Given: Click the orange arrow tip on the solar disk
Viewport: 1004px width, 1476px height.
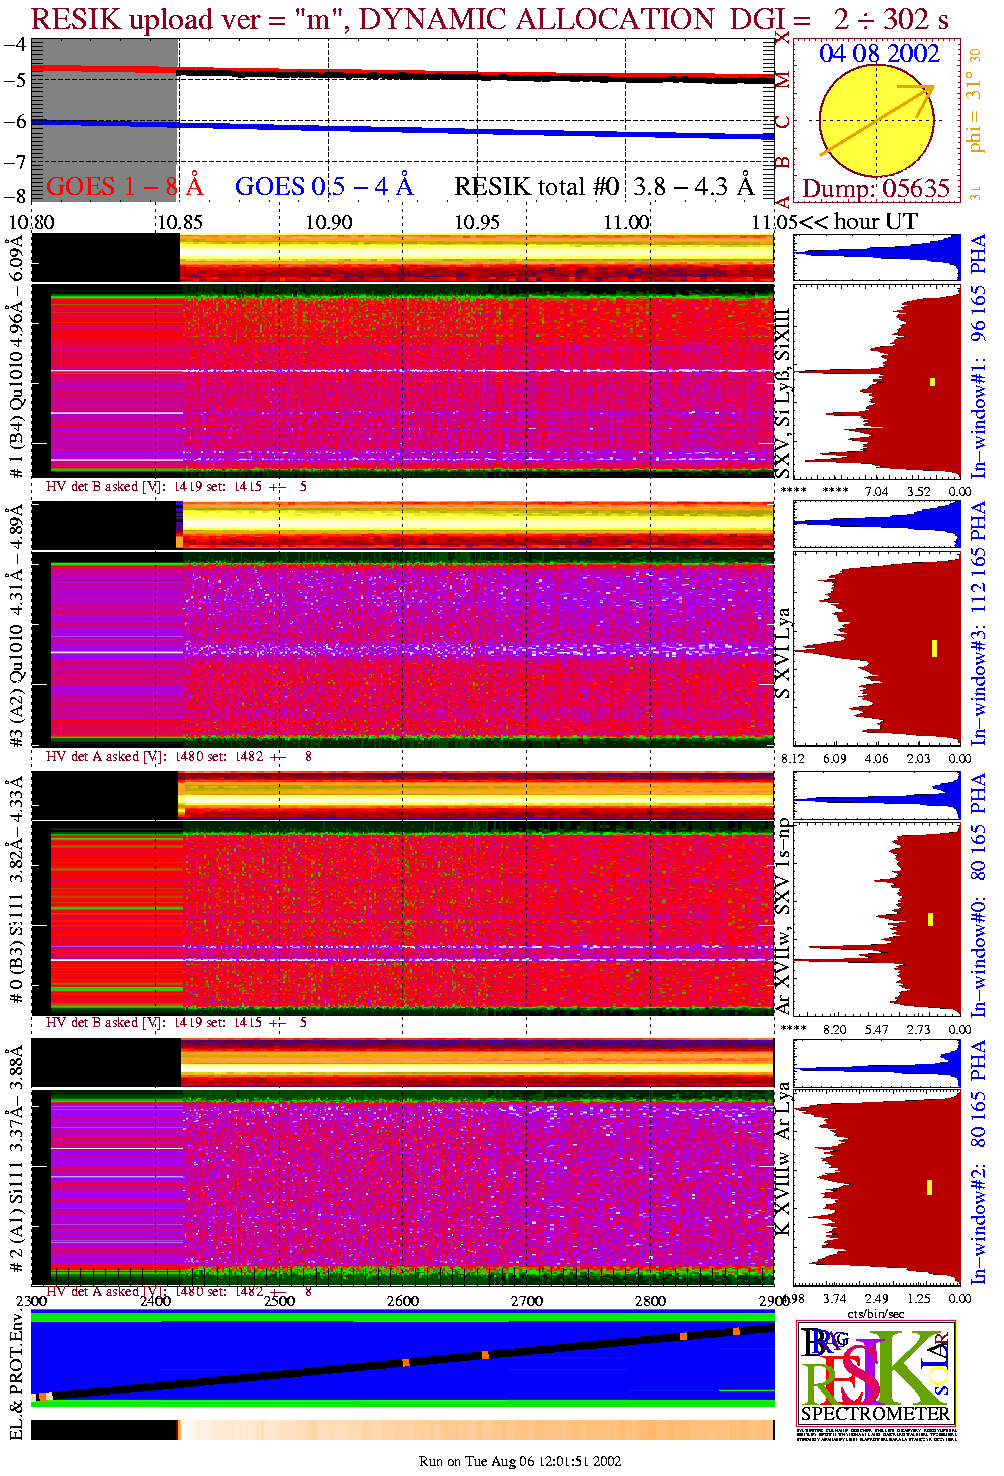Looking at the screenshot, I should [x=928, y=90].
